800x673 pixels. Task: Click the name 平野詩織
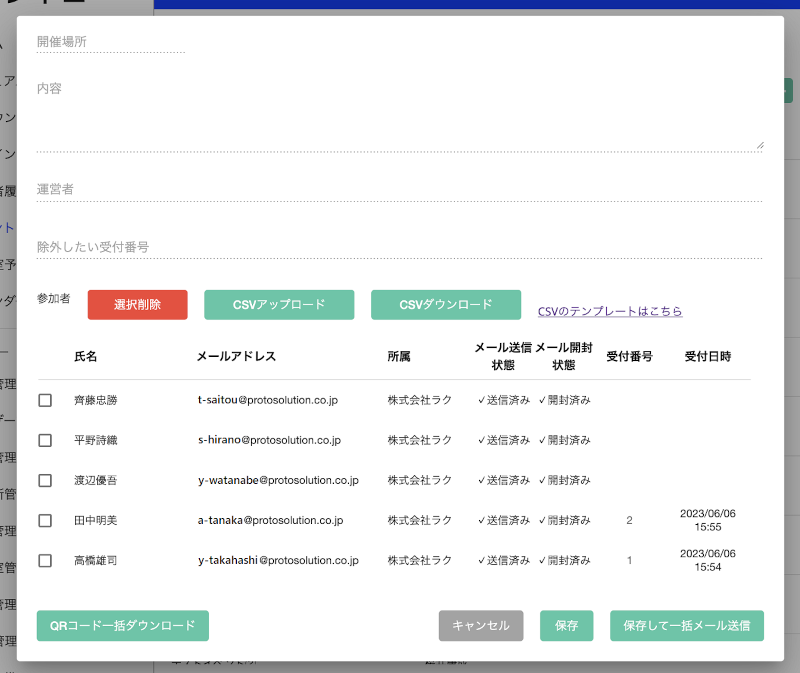point(95,440)
